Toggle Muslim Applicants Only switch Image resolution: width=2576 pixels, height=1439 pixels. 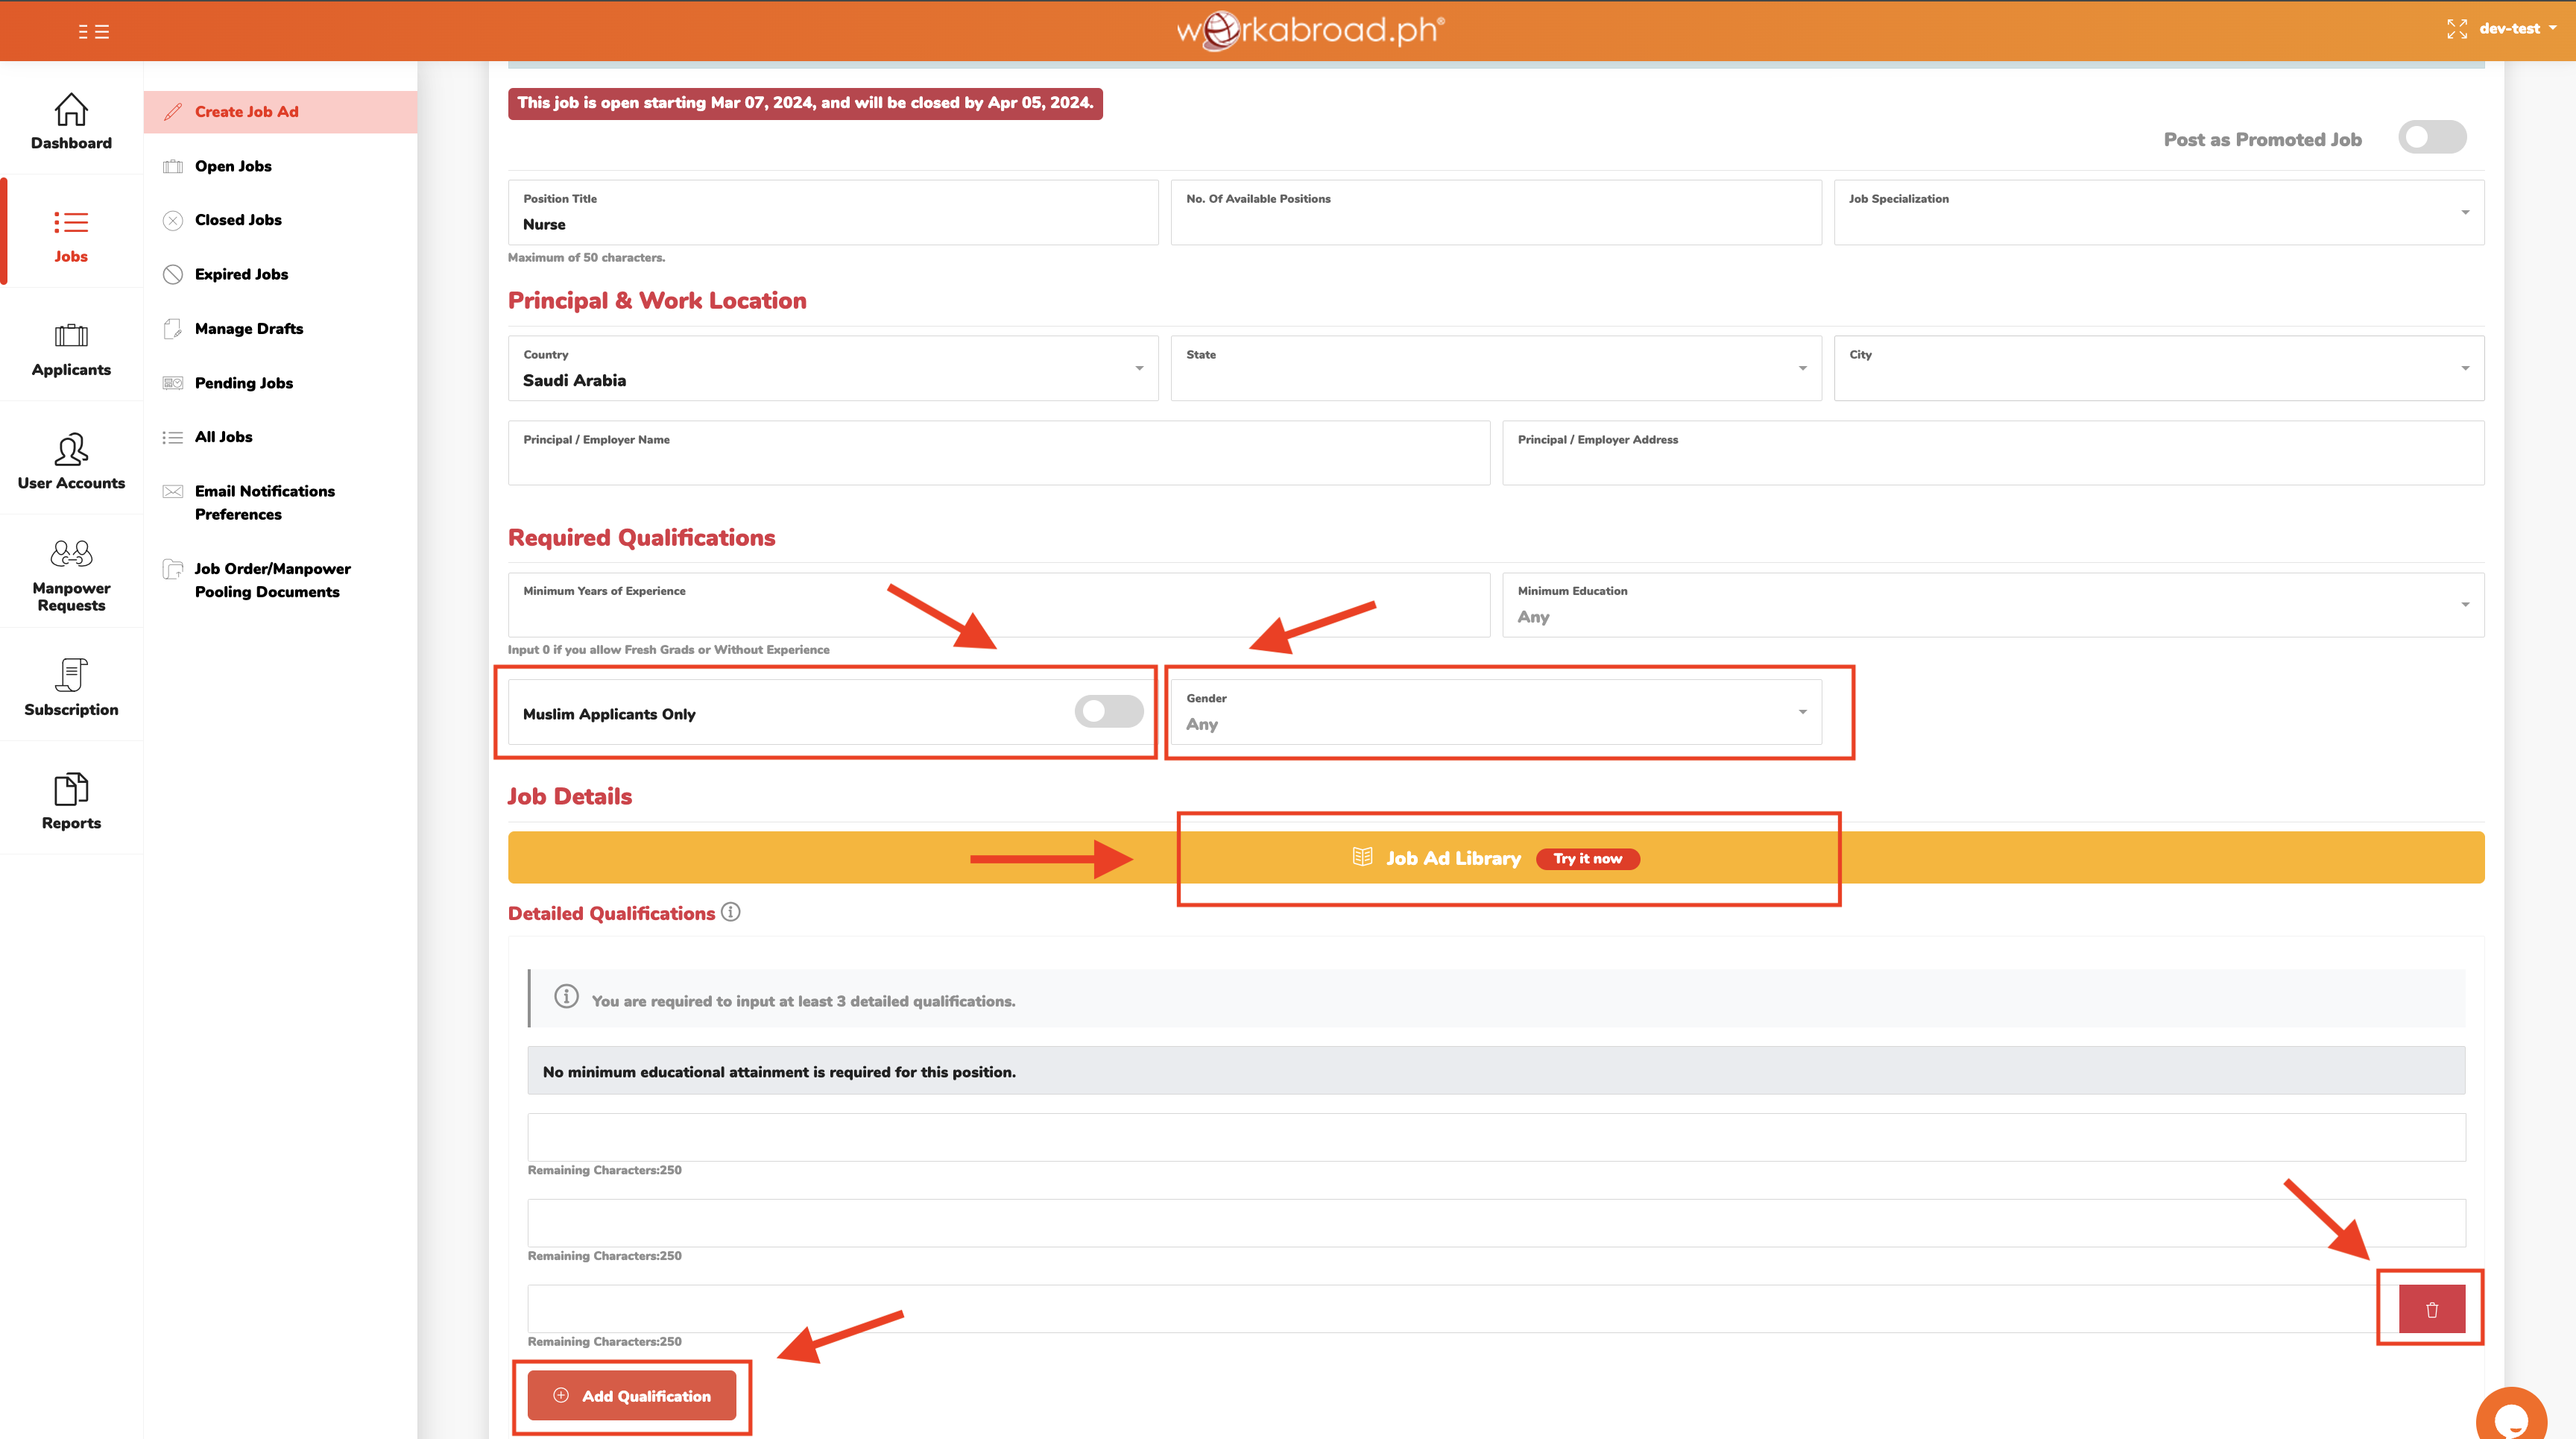(1108, 712)
